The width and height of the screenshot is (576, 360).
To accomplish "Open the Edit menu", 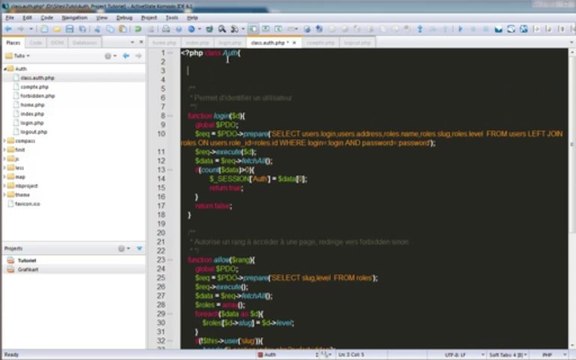I will pos(27,18).
